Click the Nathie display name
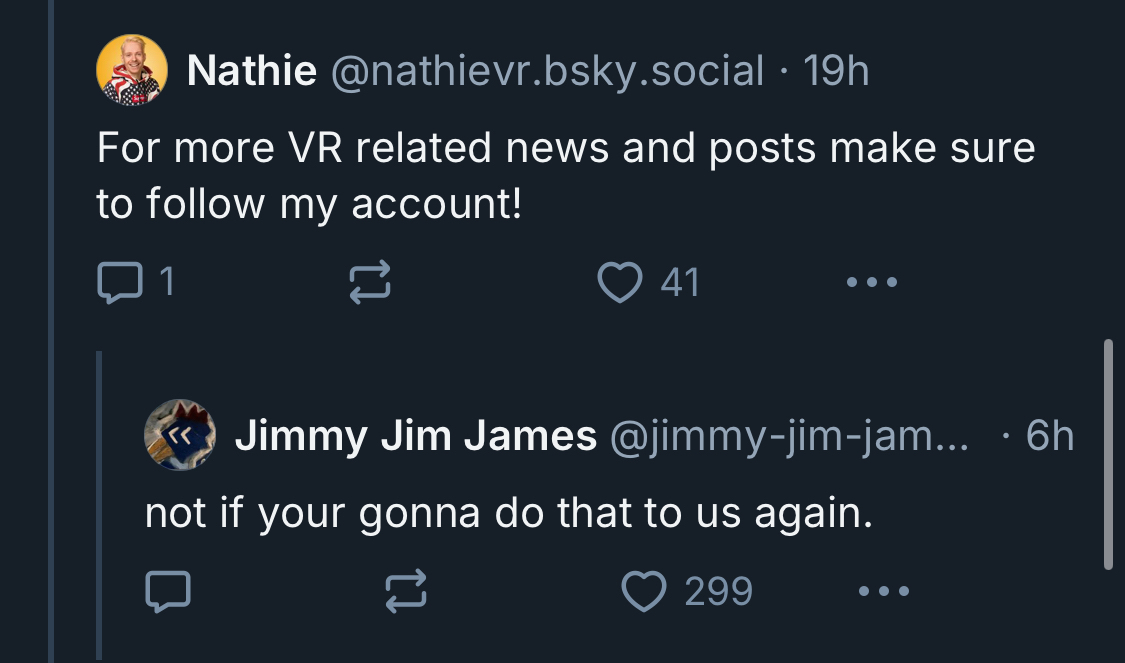The height and width of the screenshot is (663, 1125). [x=251, y=71]
